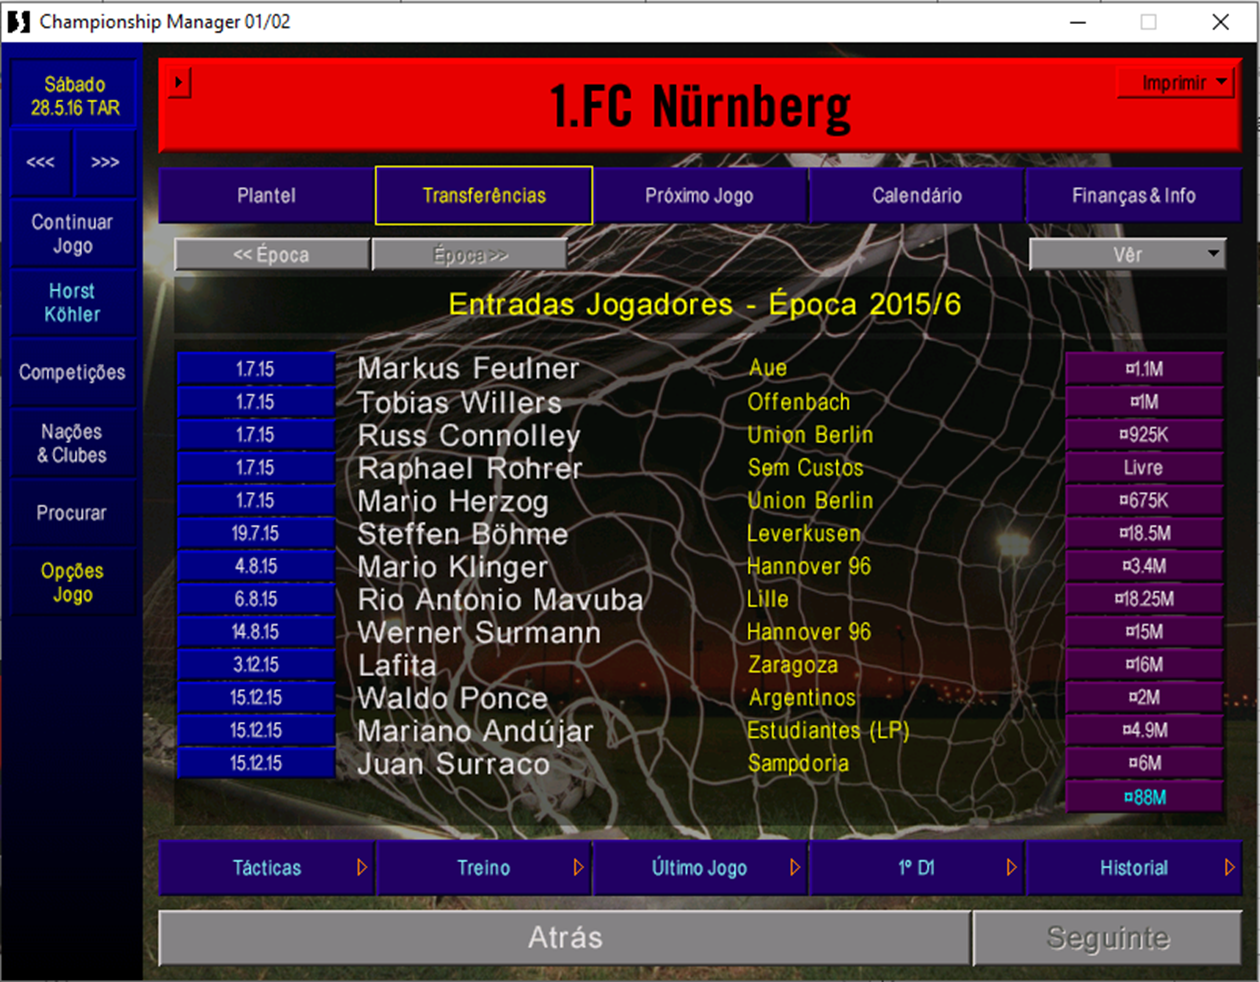The height and width of the screenshot is (982, 1260).
Task: Click the ¤925K fee cell
Action: tap(1144, 435)
